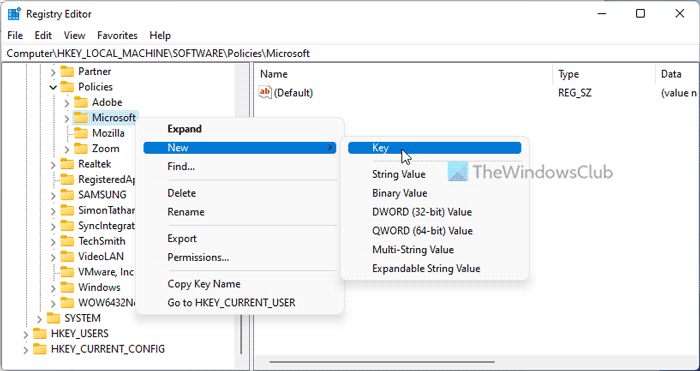Open the Help menu

point(160,35)
